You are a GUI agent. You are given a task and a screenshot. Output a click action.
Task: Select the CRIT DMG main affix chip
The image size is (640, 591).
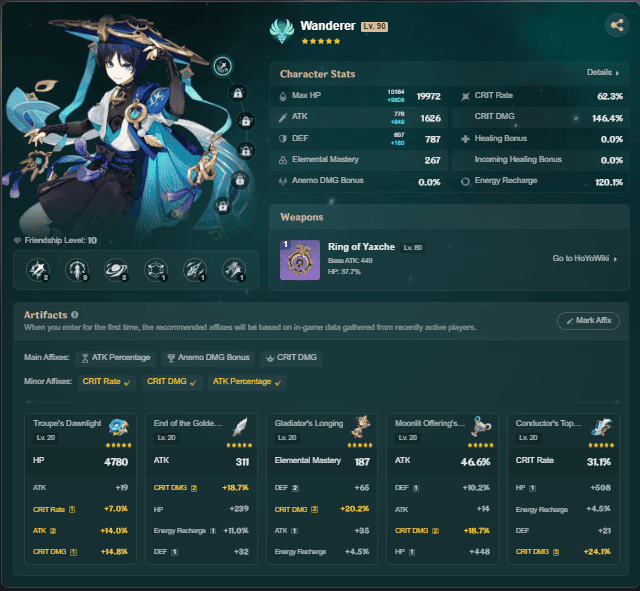pyautogui.click(x=291, y=358)
